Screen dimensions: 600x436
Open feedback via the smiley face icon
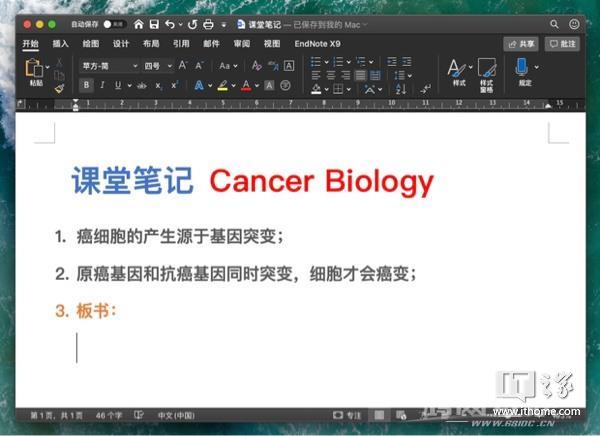point(574,24)
